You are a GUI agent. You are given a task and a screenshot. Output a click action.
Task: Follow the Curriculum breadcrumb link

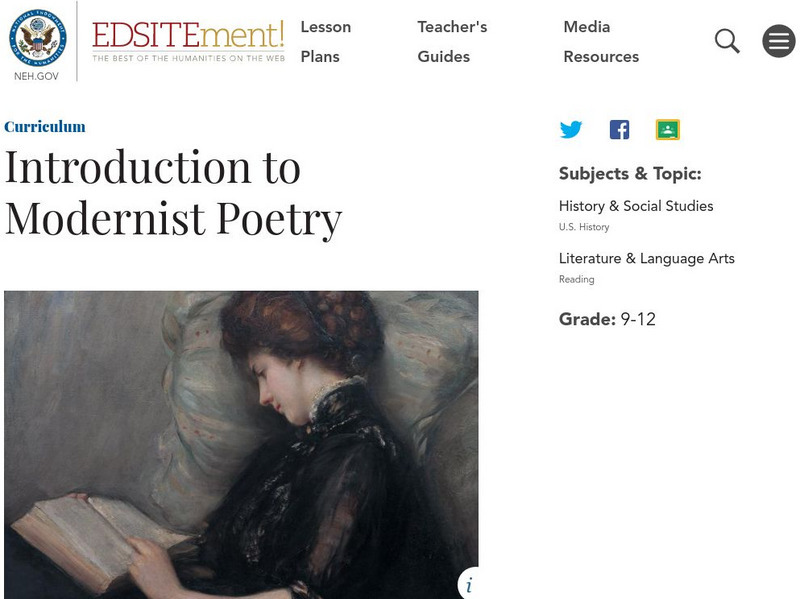[45, 127]
